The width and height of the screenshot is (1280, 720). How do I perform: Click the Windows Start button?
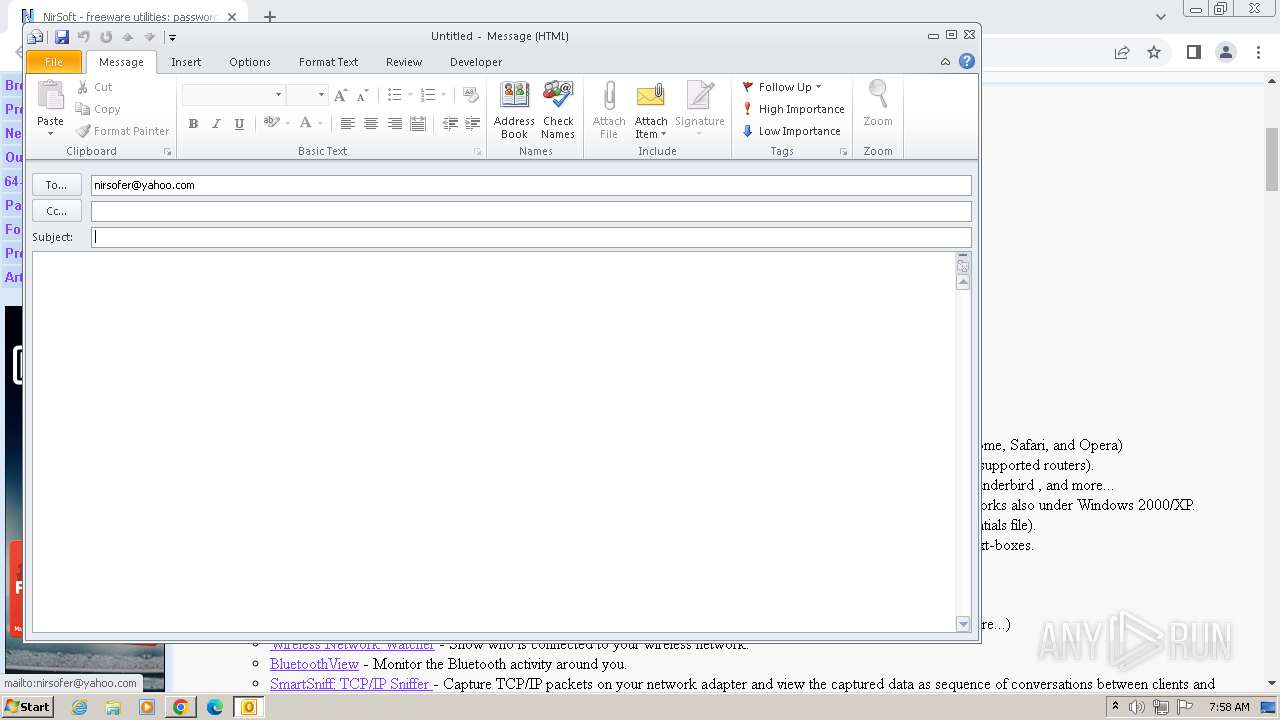click(x=27, y=707)
